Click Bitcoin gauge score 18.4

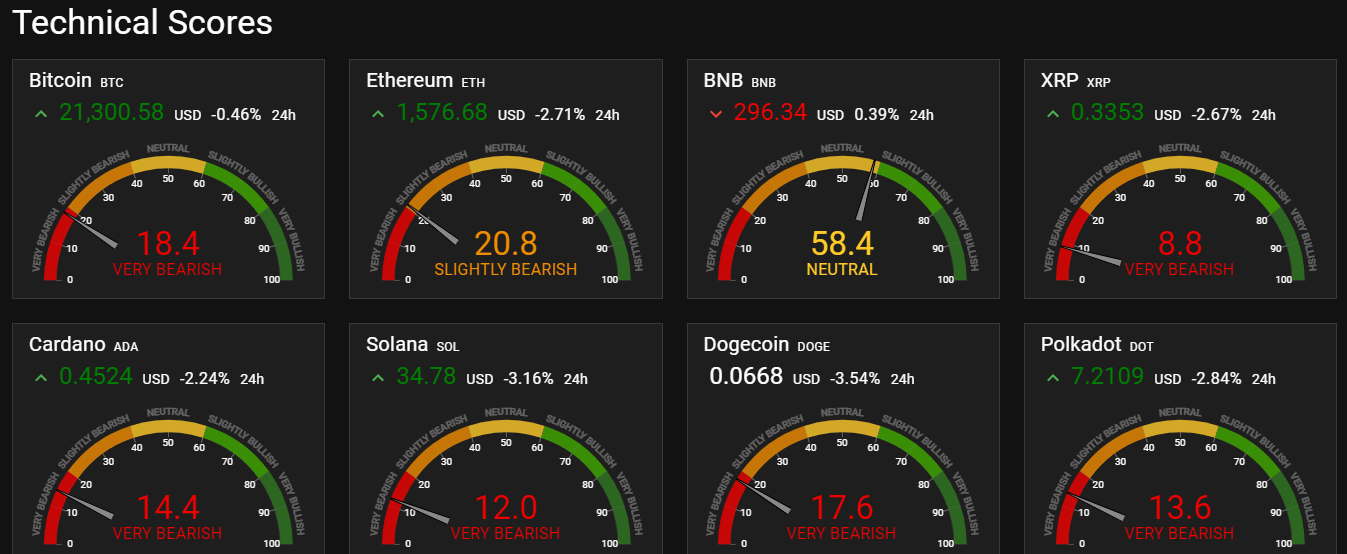coord(168,243)
